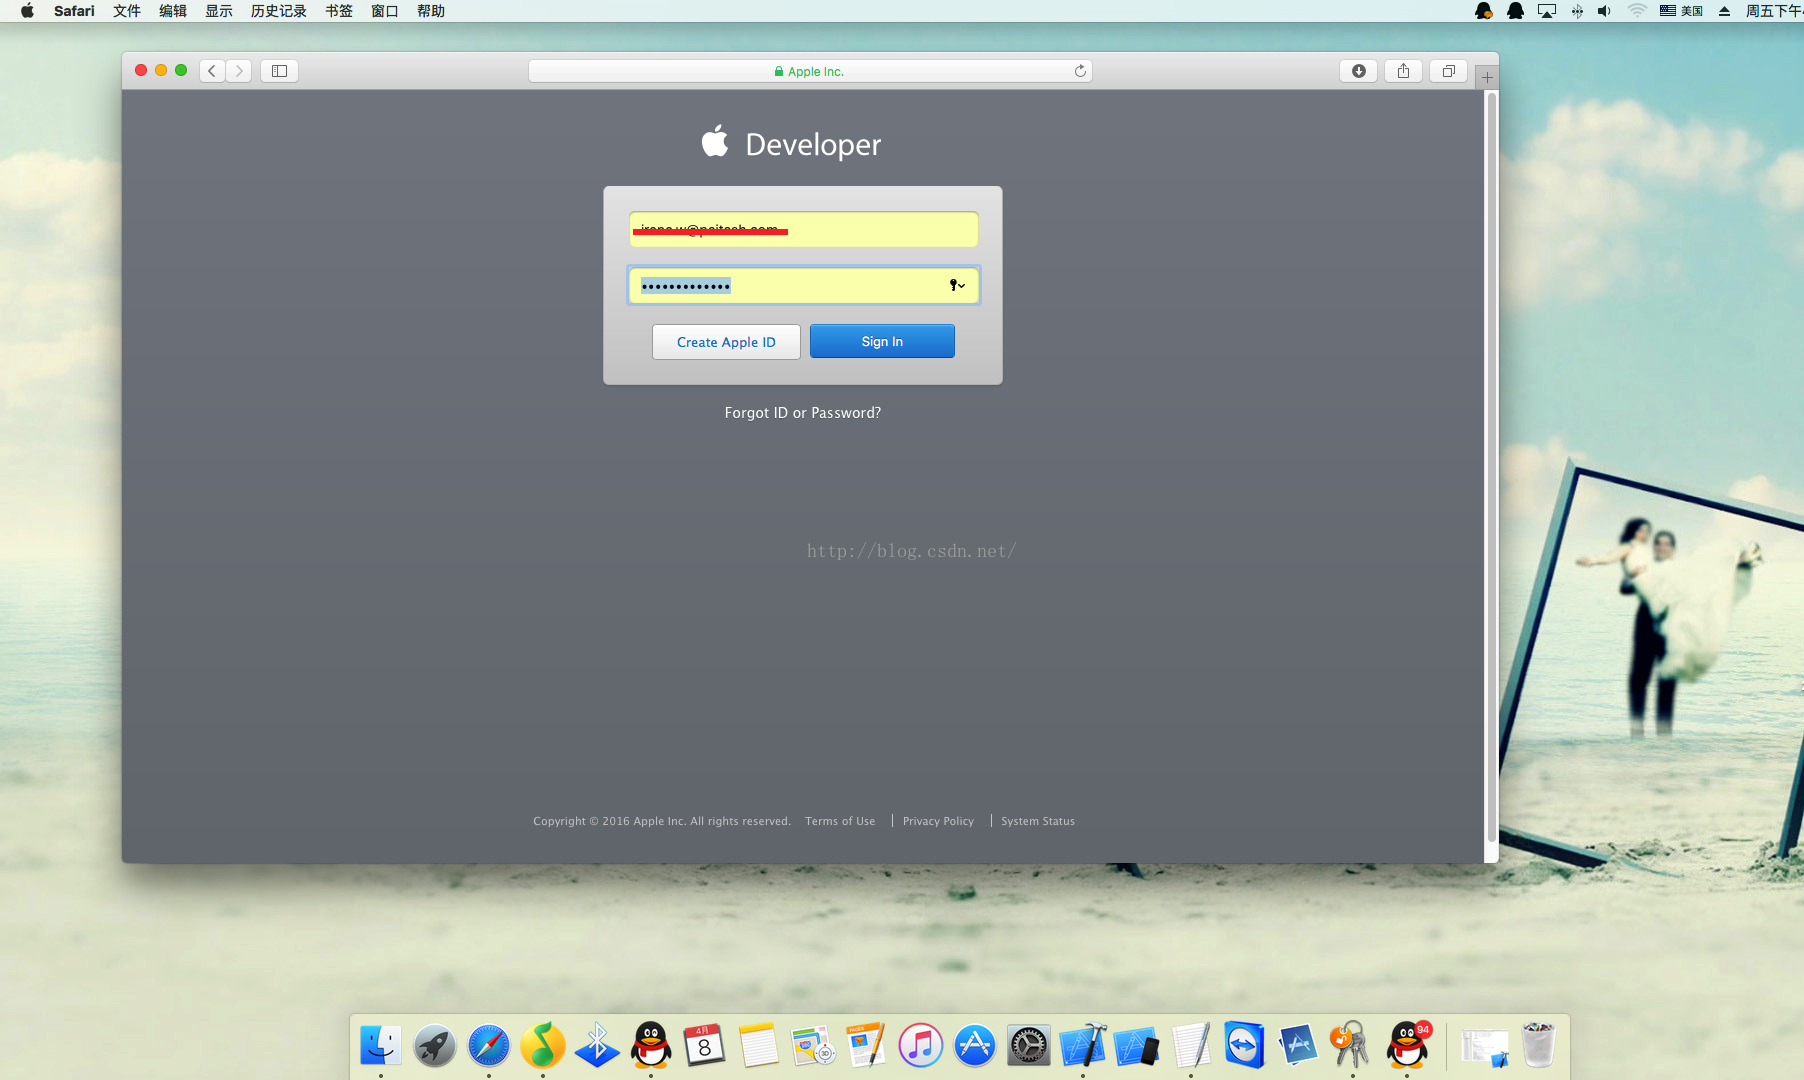Open QQ Music from the Dock
The width and height of the screenshot is (1804, 1080).
pyautogui.click(x=543, y=1046)
